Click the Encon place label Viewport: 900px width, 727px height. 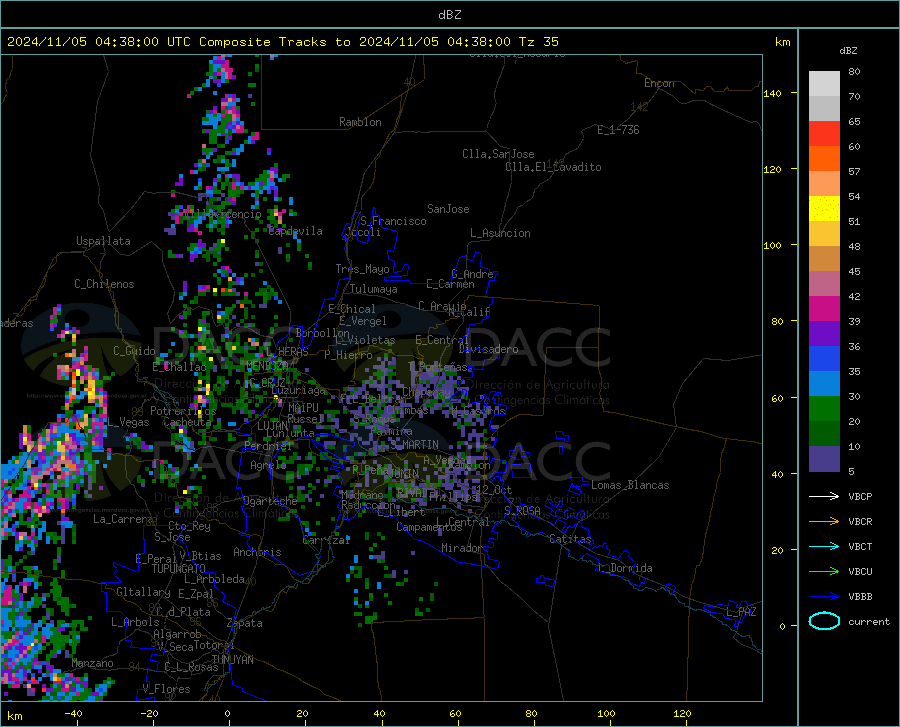(659, 83)
